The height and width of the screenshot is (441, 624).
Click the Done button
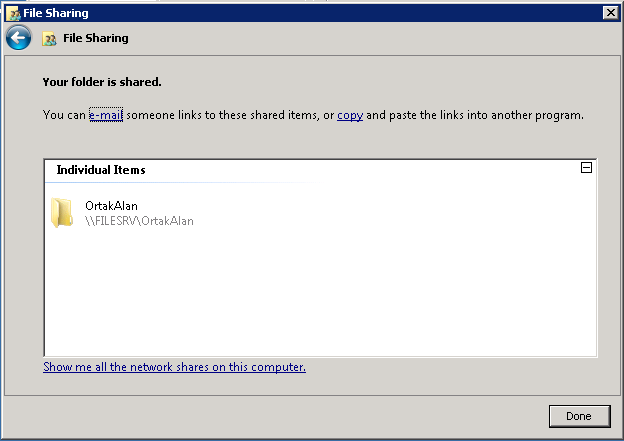[x=579, y=416]
